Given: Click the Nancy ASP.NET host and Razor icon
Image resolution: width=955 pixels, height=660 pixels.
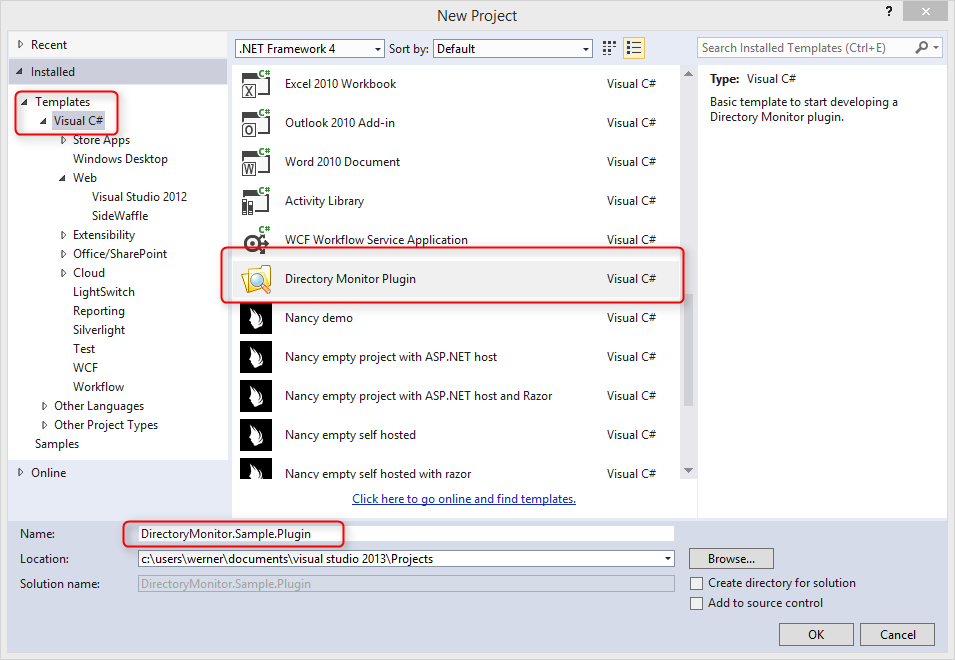Looking at the screenshot, I should [256, 396].
